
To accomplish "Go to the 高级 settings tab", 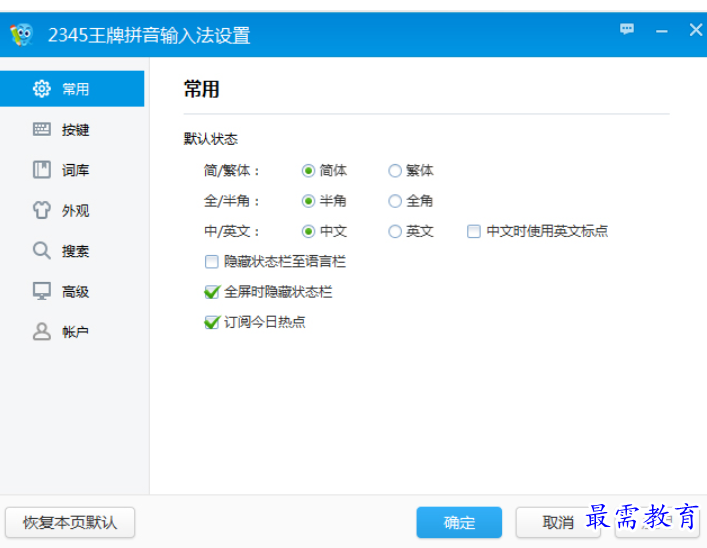I will pyautogui.click(x=72, y=291).
